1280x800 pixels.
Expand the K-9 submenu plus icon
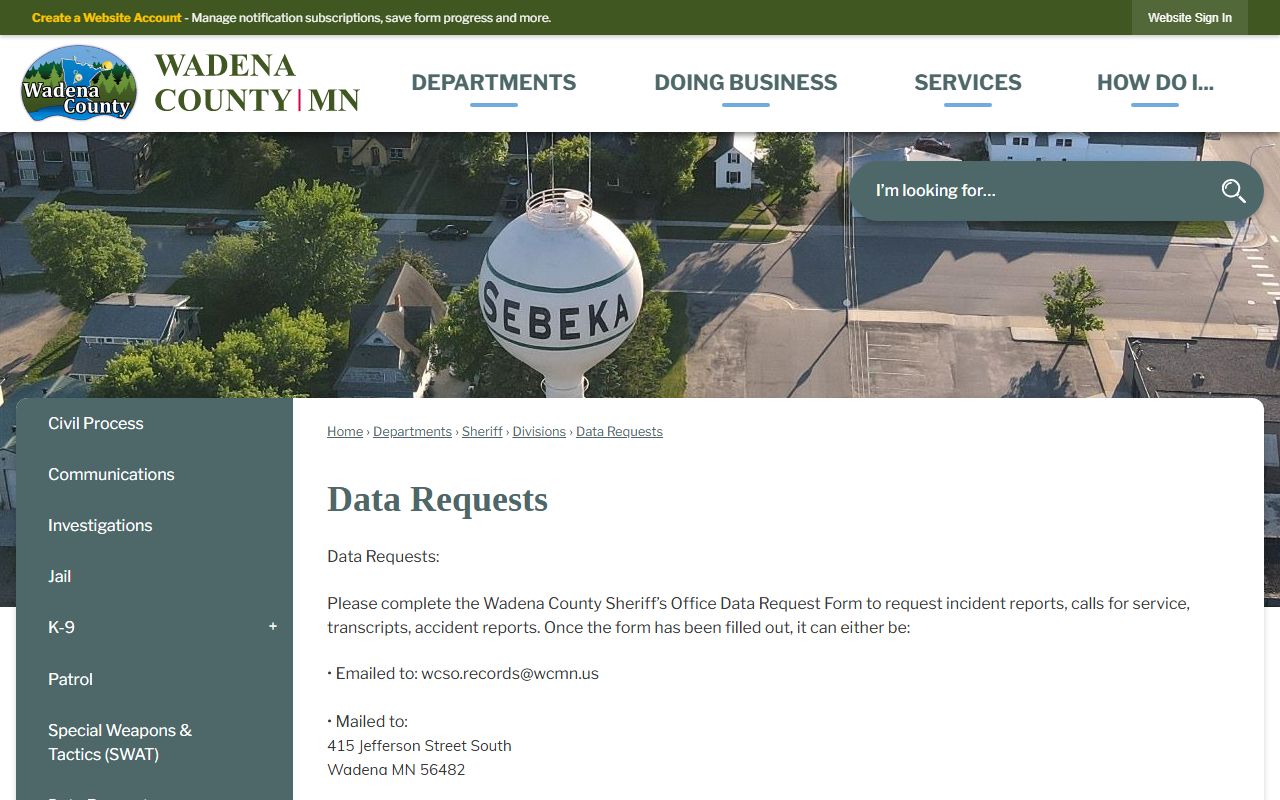(273, 627)
